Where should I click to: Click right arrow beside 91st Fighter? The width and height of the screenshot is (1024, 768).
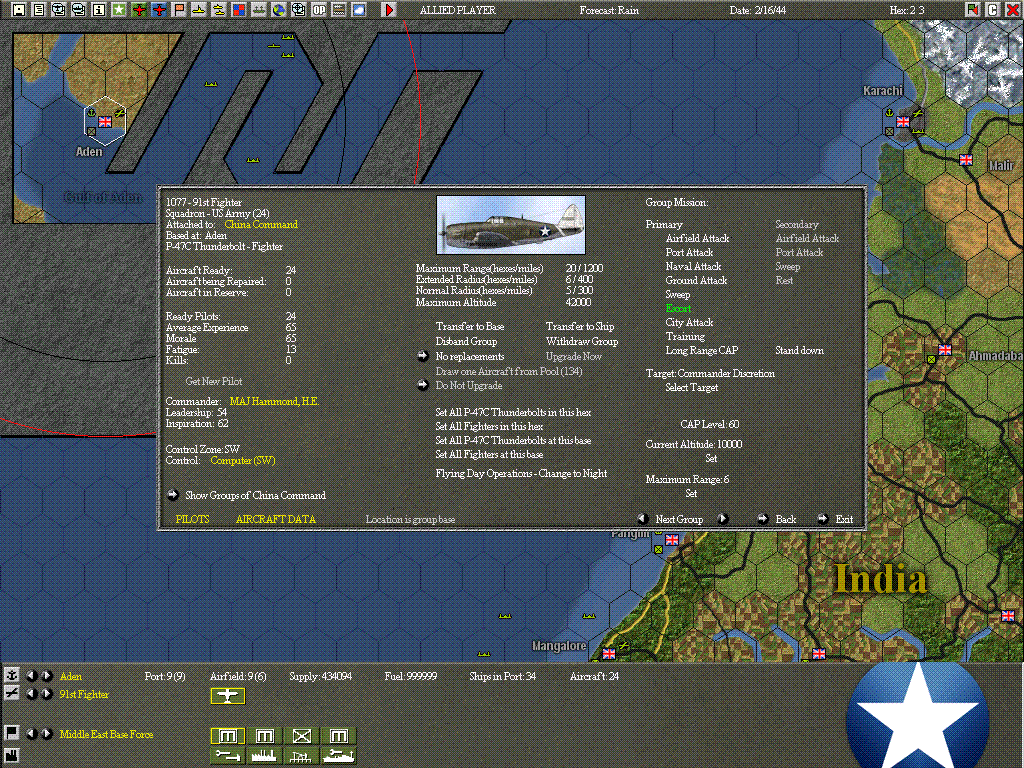(46, 694)
